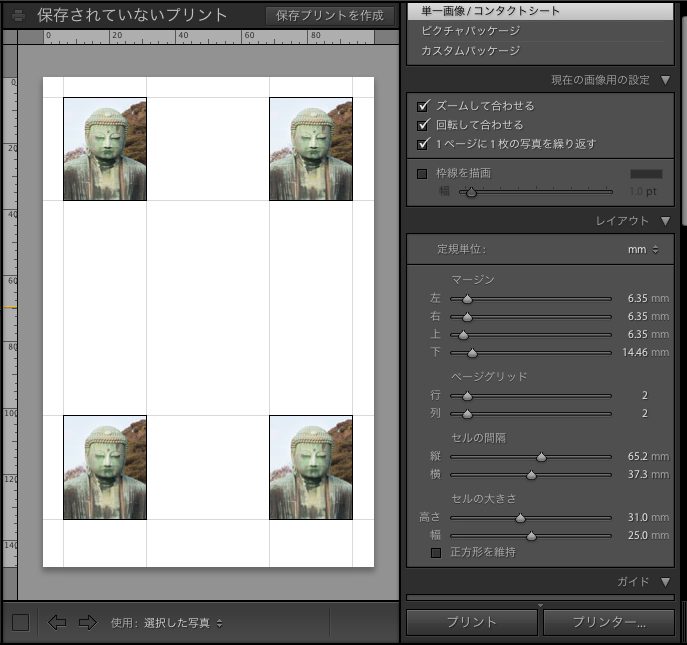This screenshot has width=687, height=645.
Task: Collapse the 現在の画像用の設定 panel
Action: click(x=666, y=81)
